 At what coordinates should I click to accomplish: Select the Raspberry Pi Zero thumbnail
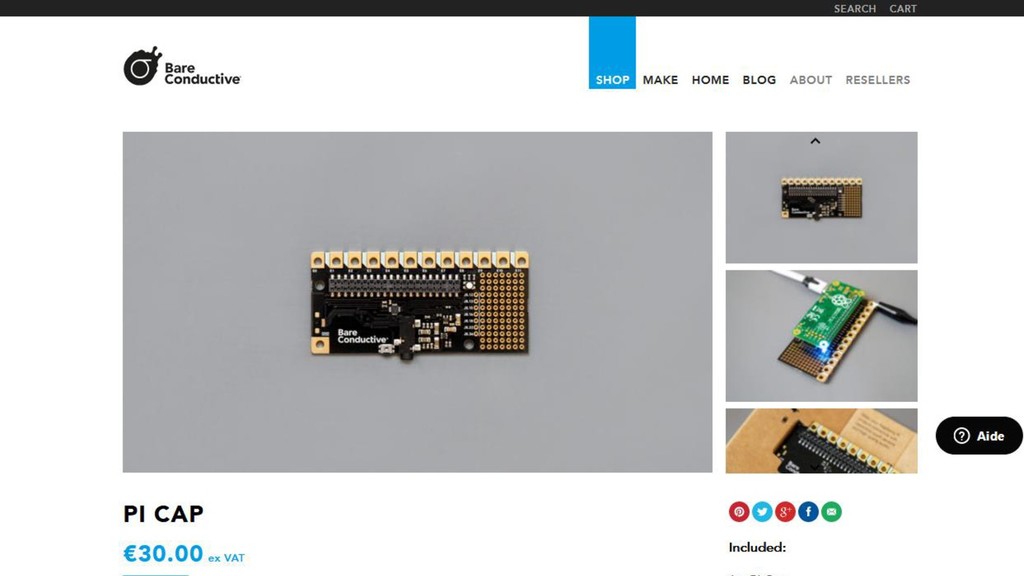point(822,336)
